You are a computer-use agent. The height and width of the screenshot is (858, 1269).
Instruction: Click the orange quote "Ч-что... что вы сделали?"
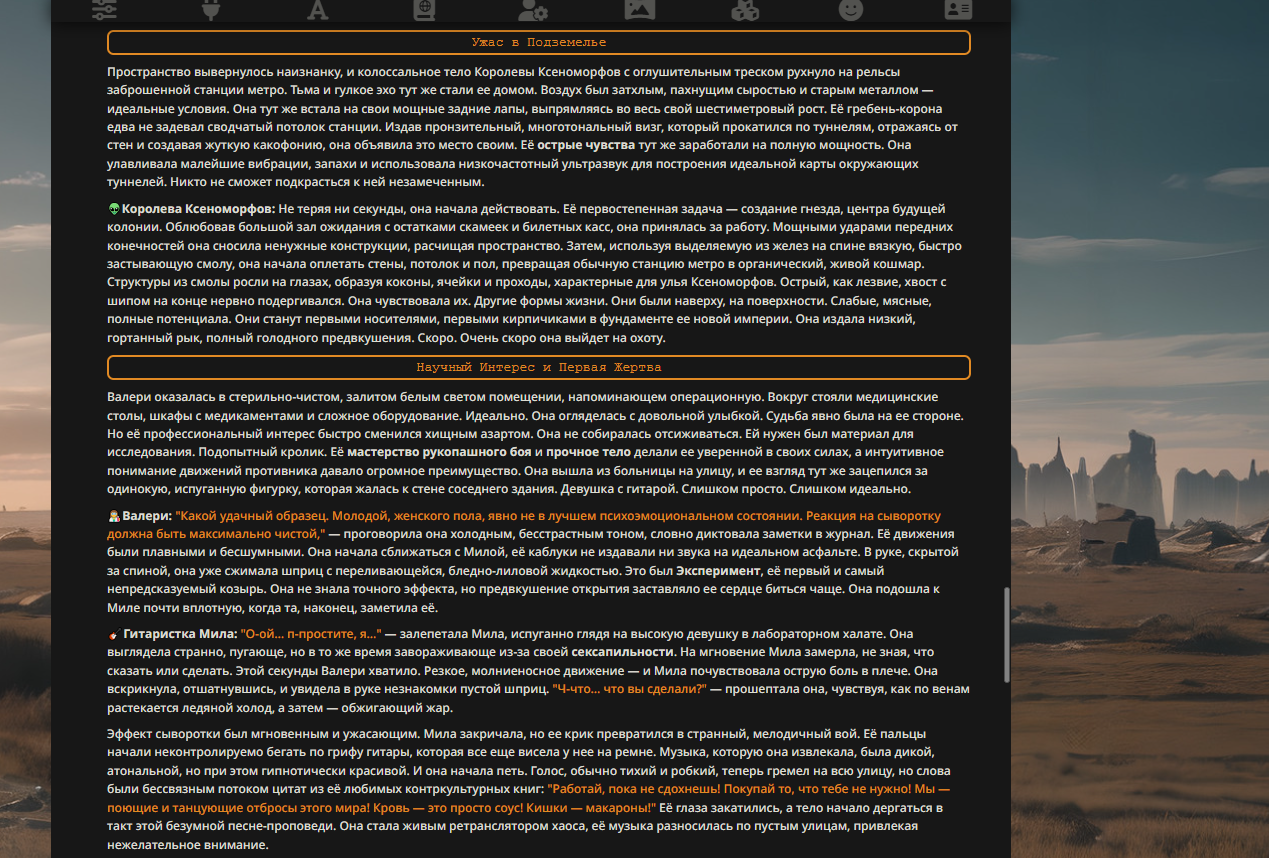point(630,689)
